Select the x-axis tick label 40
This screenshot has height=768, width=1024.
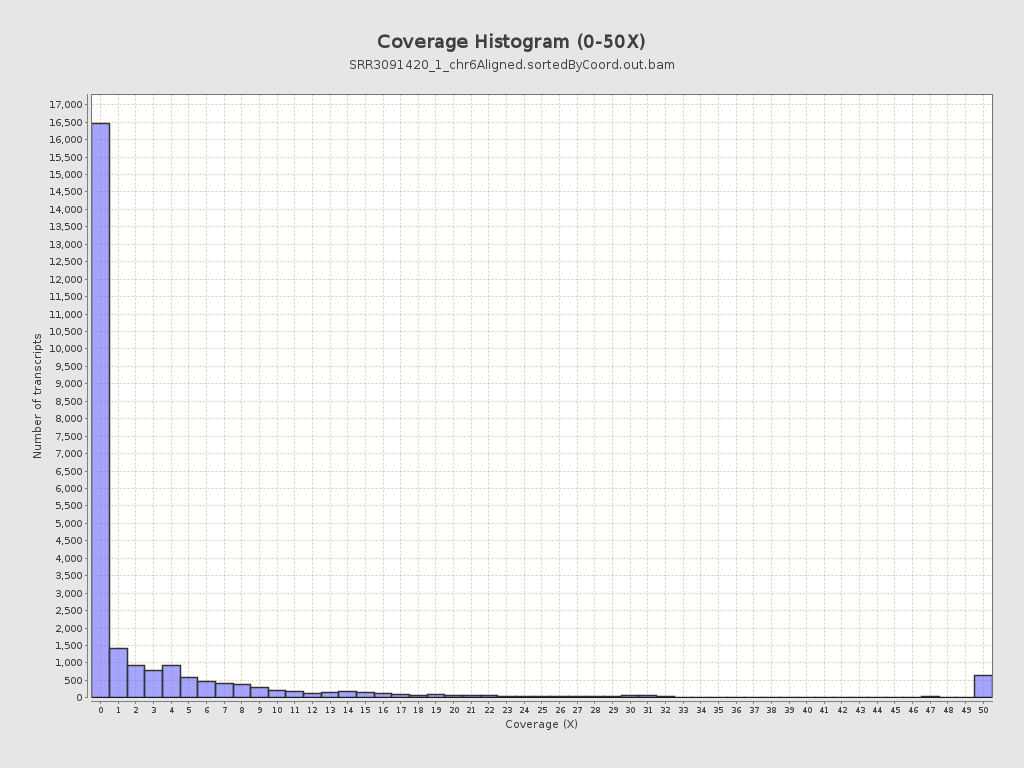[807, 710]
